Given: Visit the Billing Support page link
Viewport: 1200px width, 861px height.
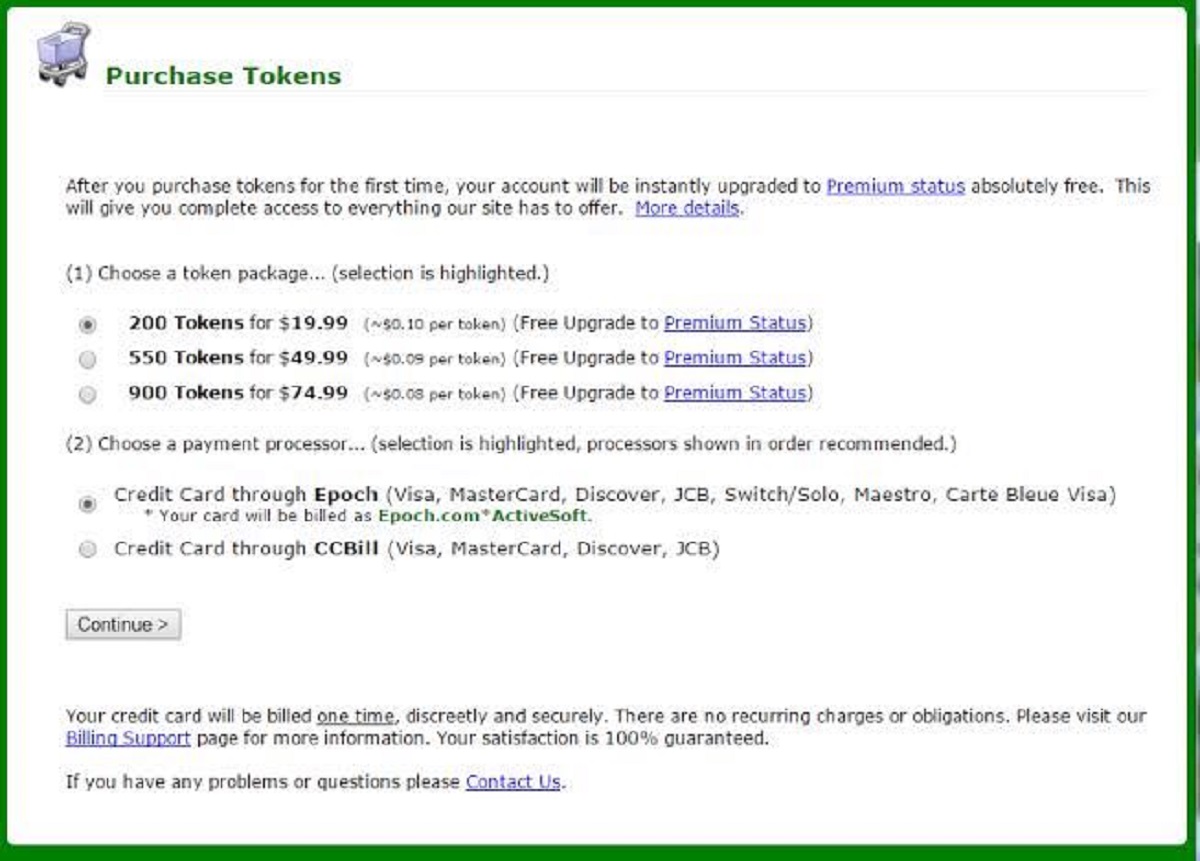Looking at the screenshot, I should point(128,739).
